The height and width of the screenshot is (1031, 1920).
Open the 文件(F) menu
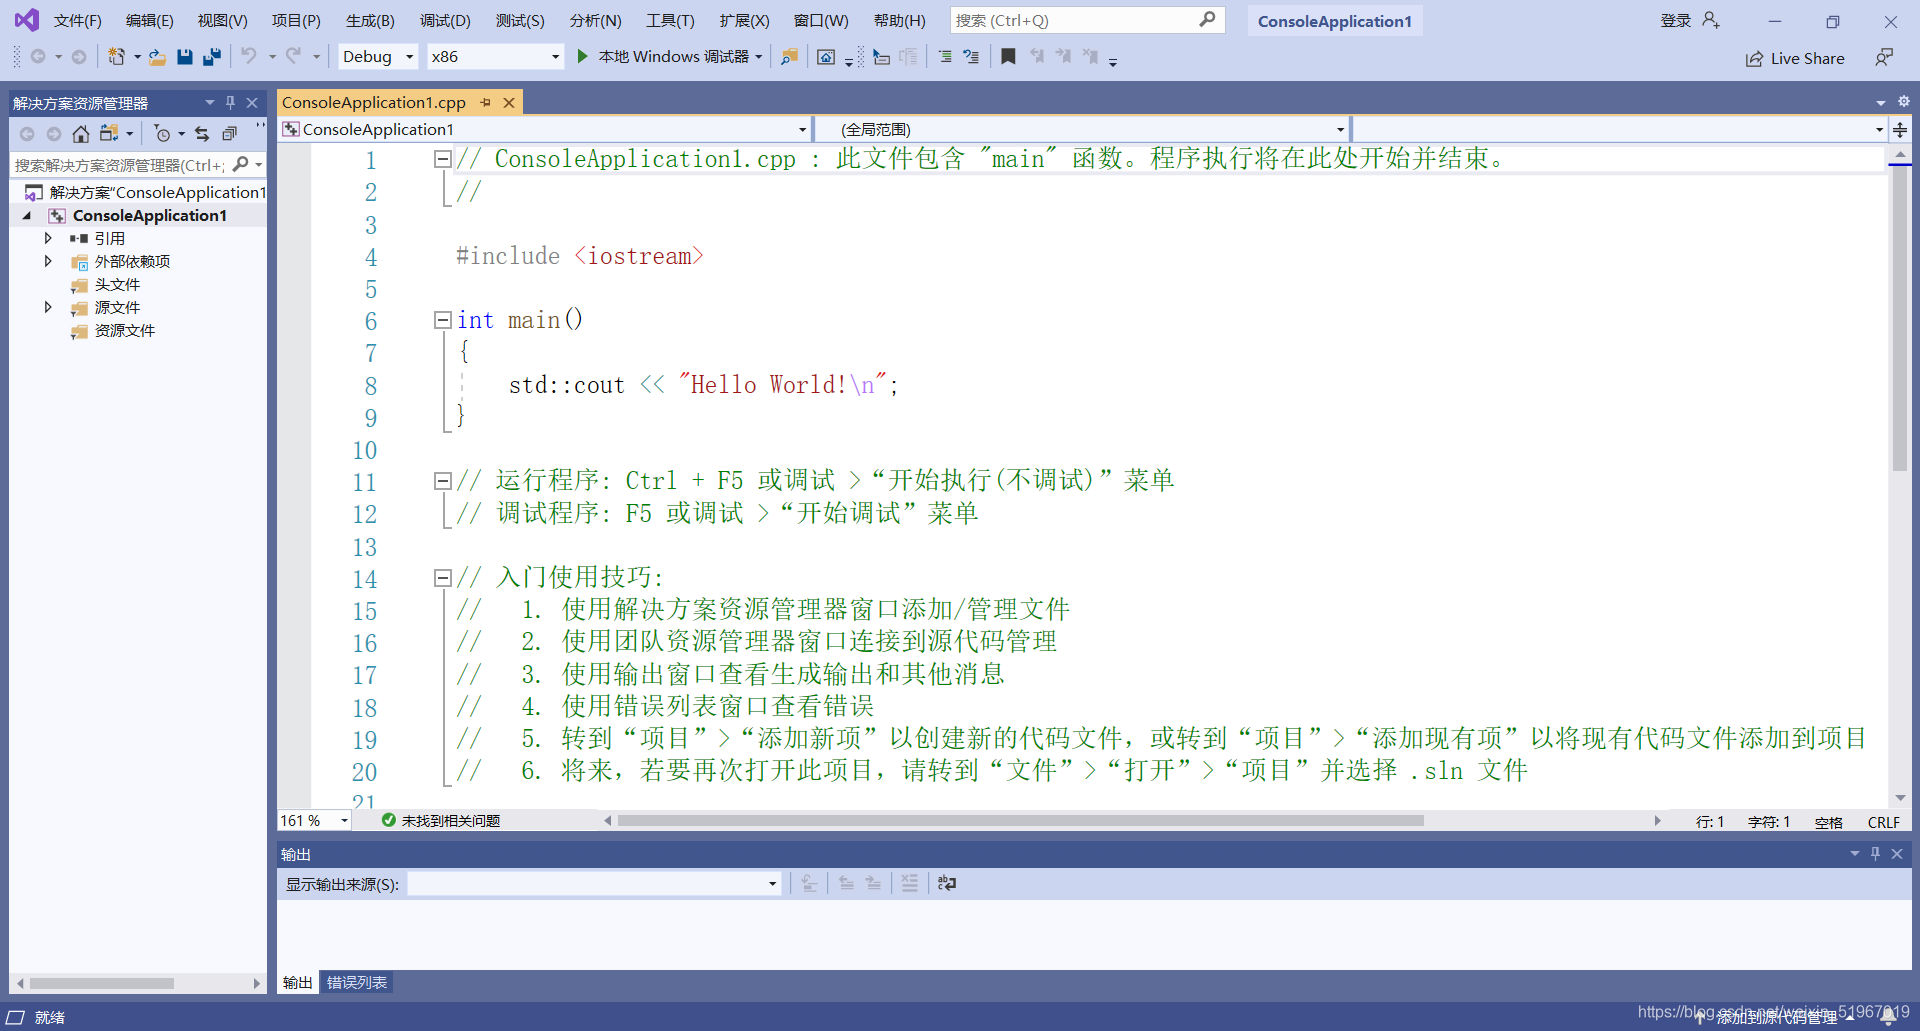click(x=78, y=21)
